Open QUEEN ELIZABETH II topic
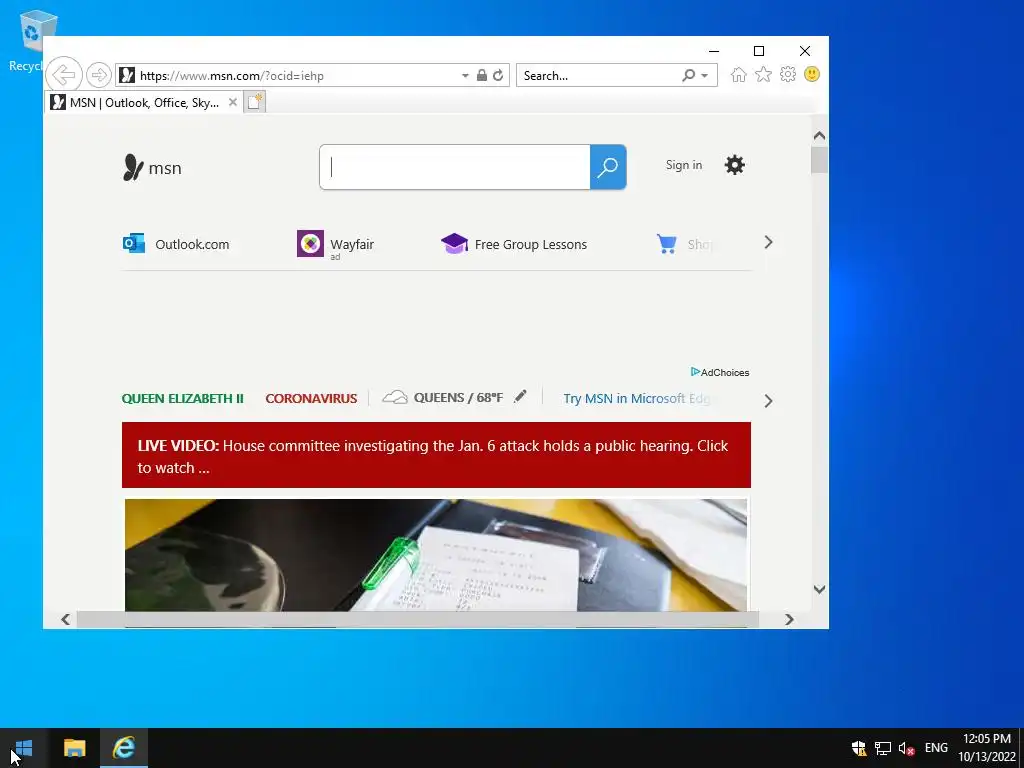Viewport: 1024px width, 768px height. [182, 398]
